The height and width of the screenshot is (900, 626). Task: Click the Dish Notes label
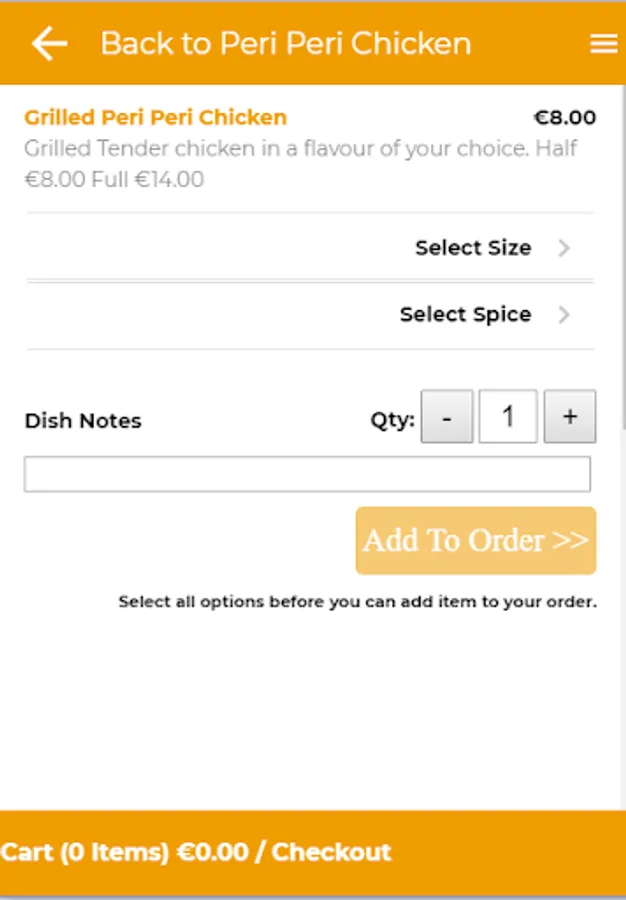tap(83, 421)
